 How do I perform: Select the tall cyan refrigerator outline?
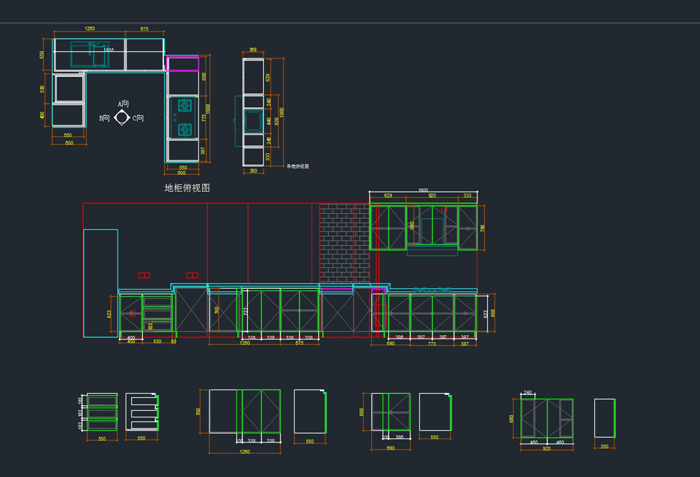[x=100, y=283]
